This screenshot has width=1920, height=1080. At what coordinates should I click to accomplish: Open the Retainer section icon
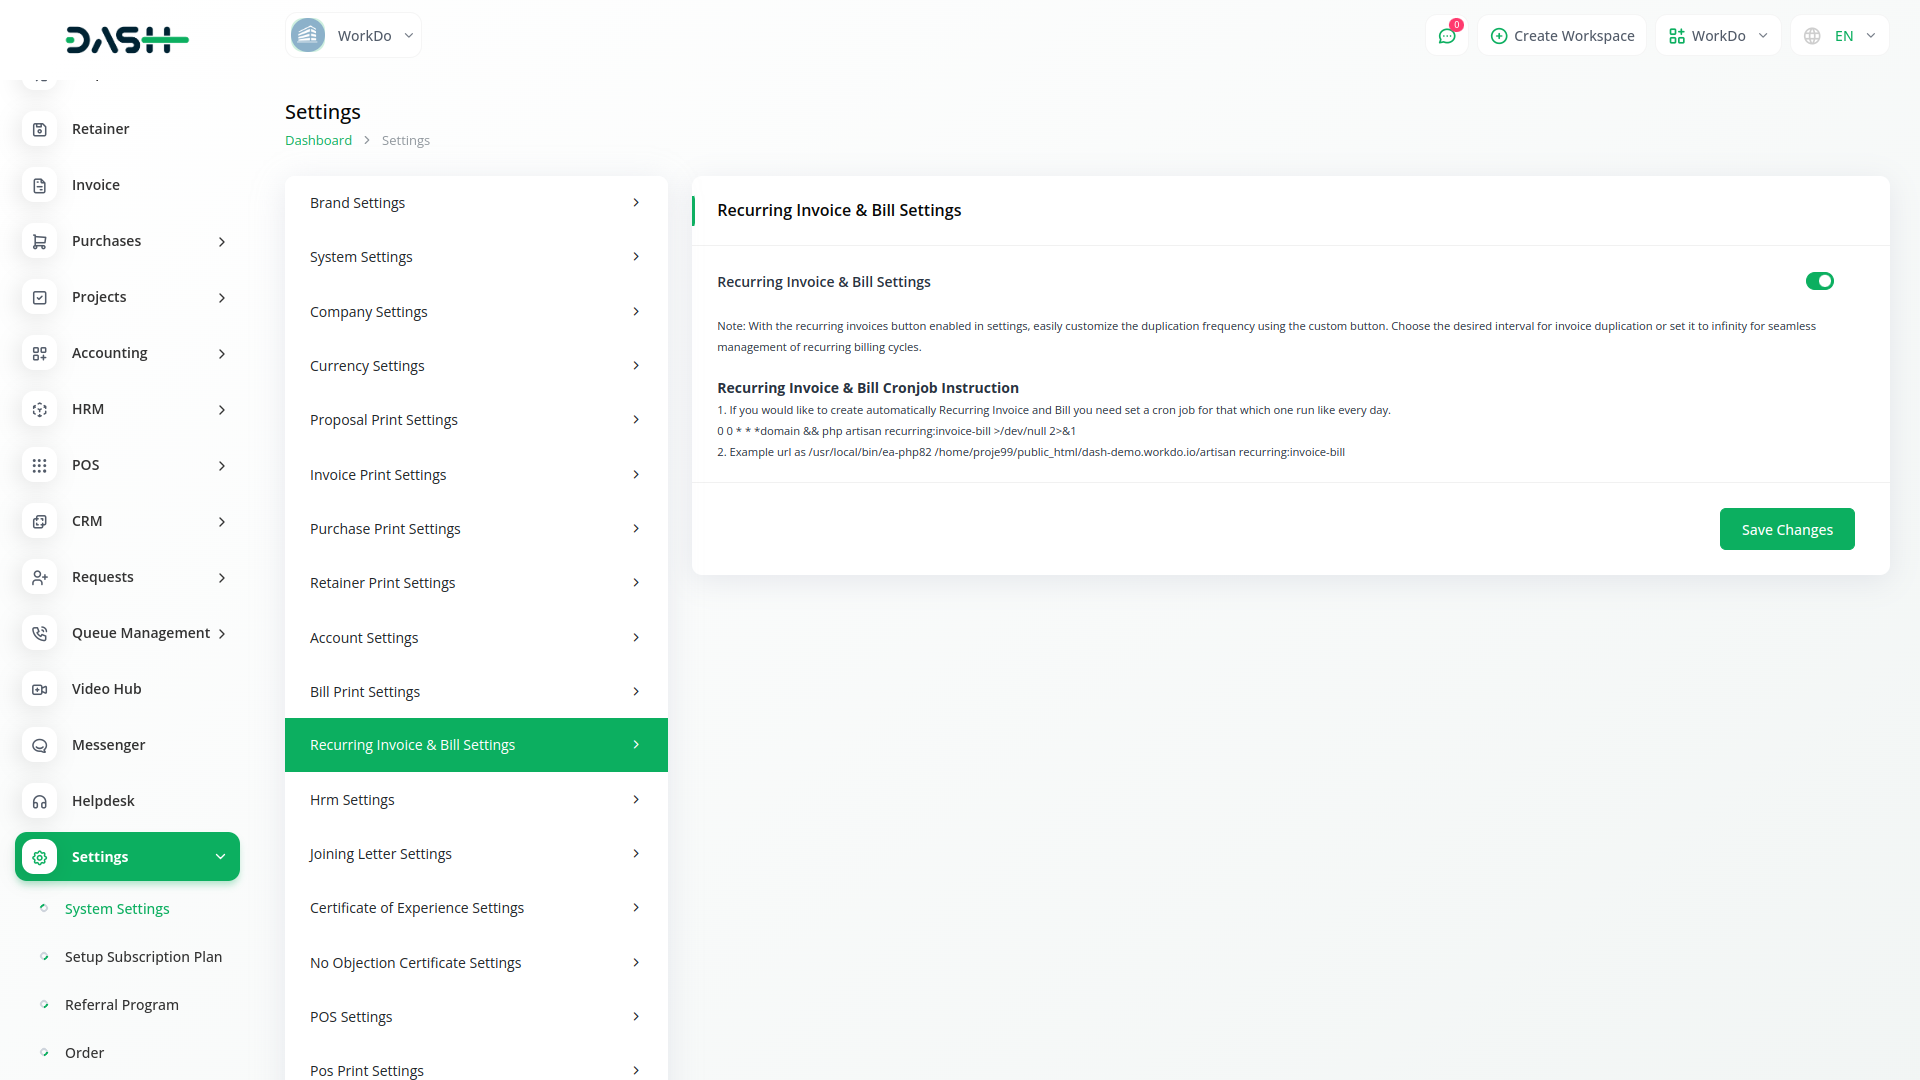click(x=39, y=129)
